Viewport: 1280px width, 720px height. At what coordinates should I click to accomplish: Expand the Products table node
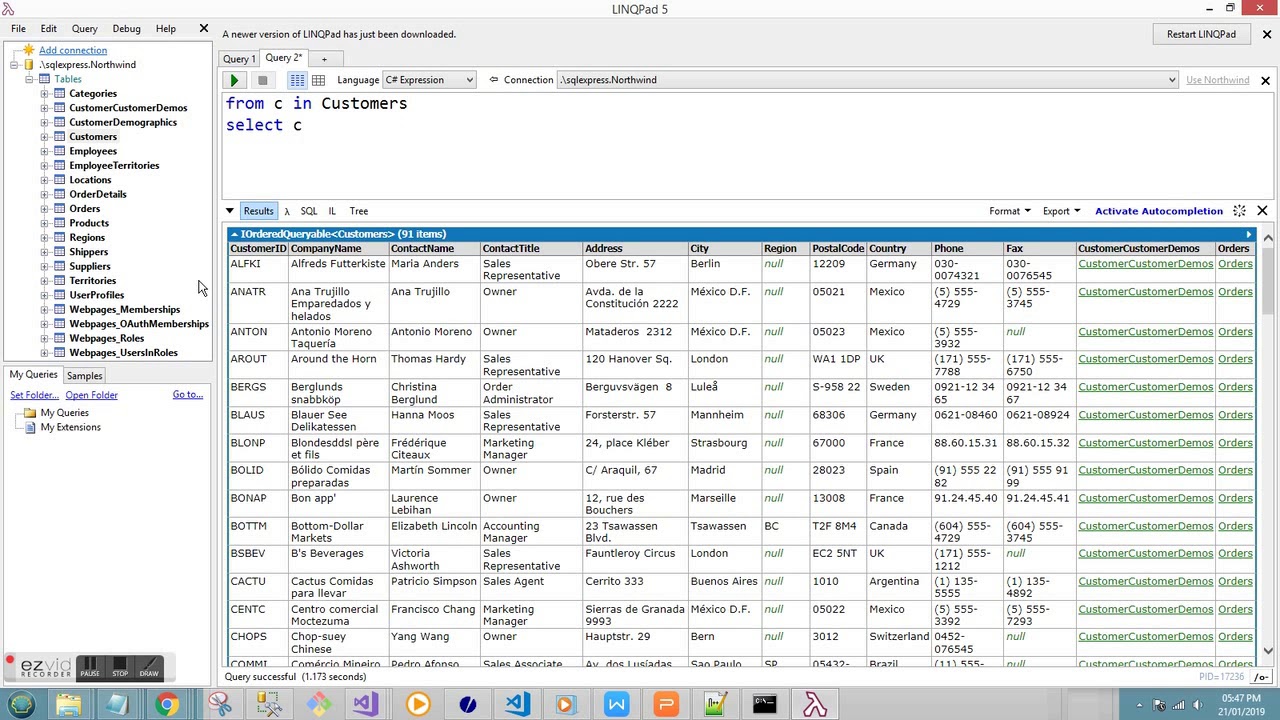[44, 223]
